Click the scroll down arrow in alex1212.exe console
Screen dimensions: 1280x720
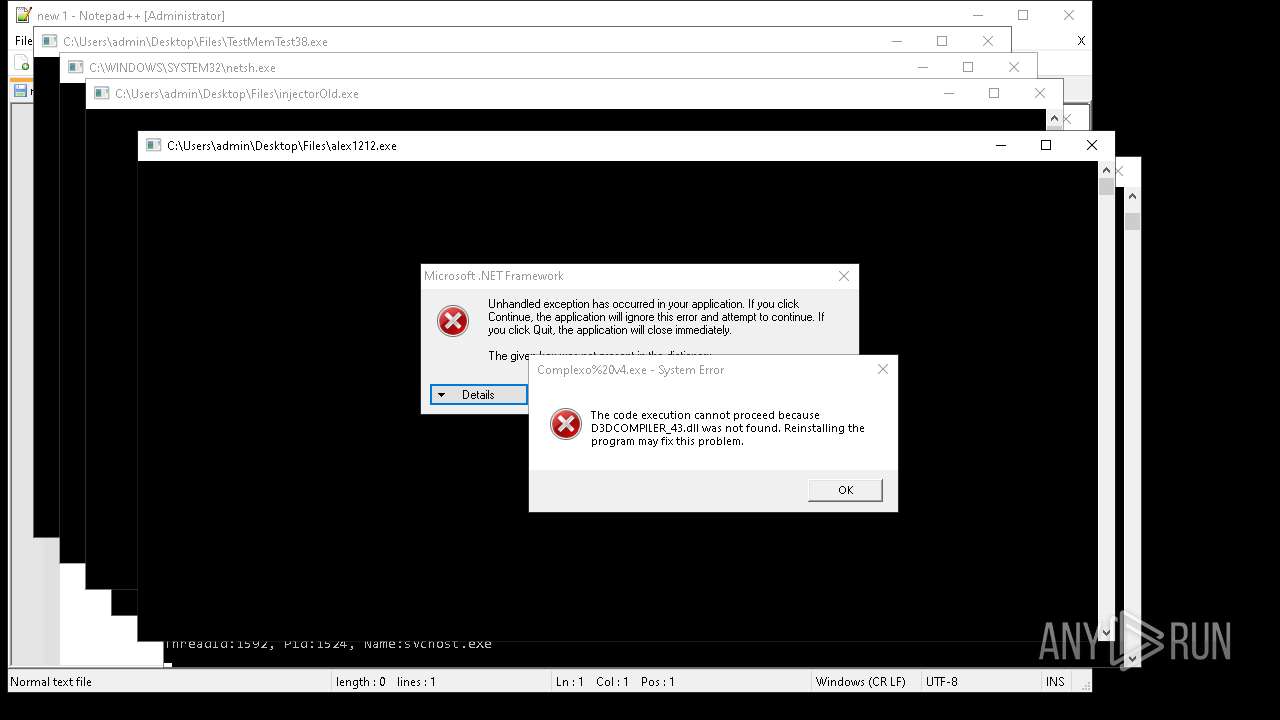point(1106,632)
